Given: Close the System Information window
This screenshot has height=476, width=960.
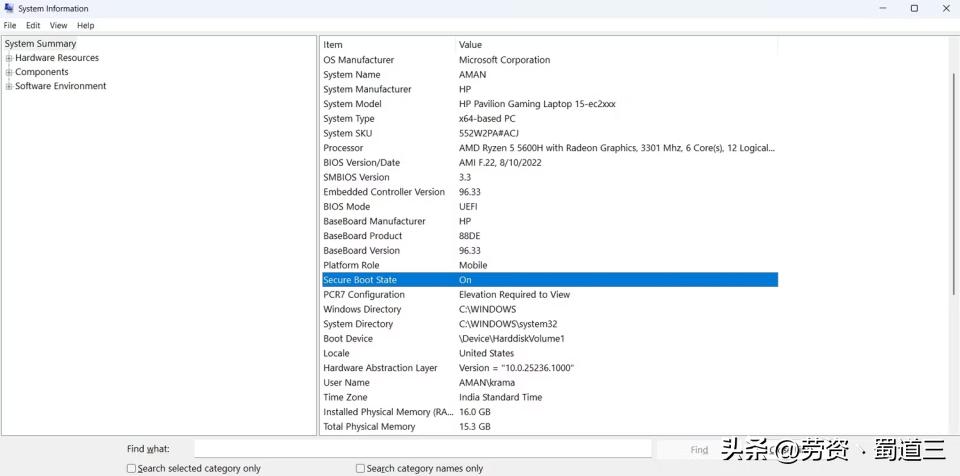Looking at the screenshot, I should coord(945,9).
